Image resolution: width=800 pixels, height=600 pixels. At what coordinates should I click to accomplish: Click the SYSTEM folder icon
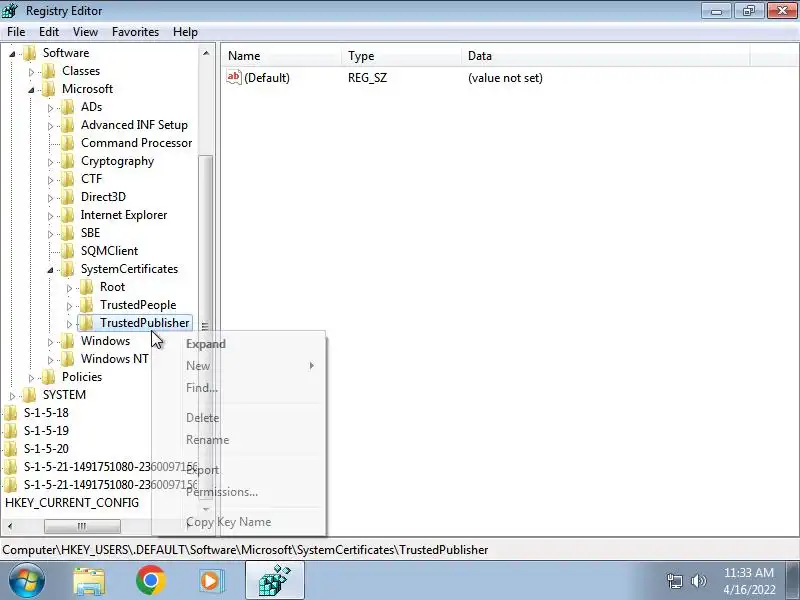tap(30, 395)
